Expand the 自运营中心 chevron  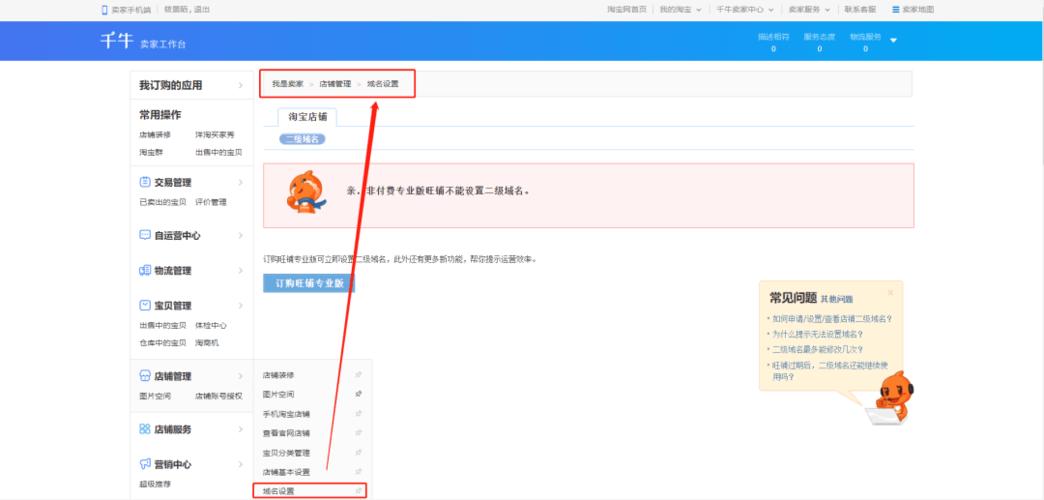pyautogui.click(x=240, y=236)
